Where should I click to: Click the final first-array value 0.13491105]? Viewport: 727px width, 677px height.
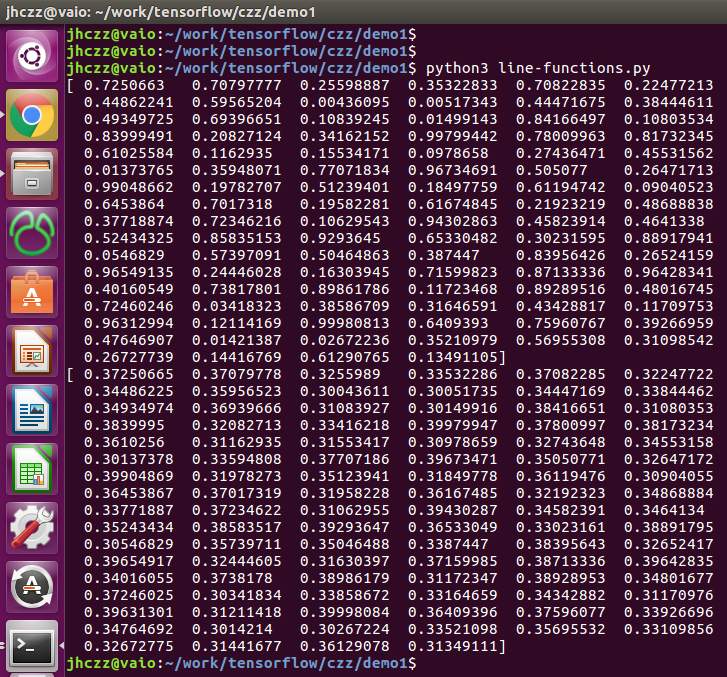point(457,358)
